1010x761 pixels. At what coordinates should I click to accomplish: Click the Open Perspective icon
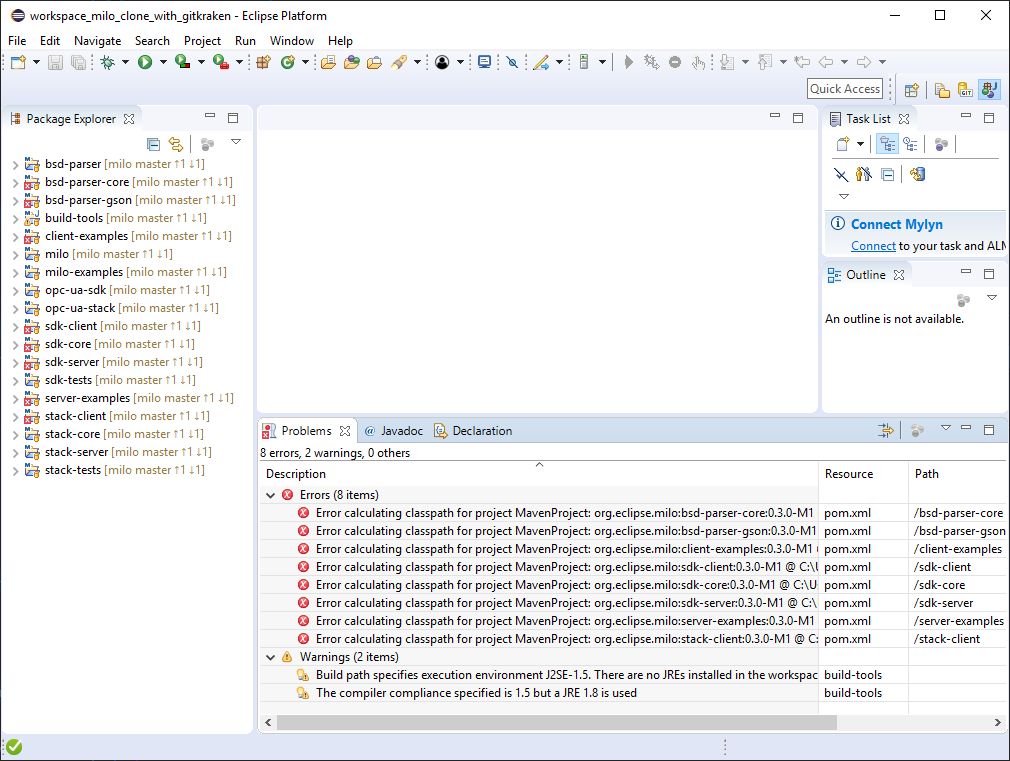point(912,90)
